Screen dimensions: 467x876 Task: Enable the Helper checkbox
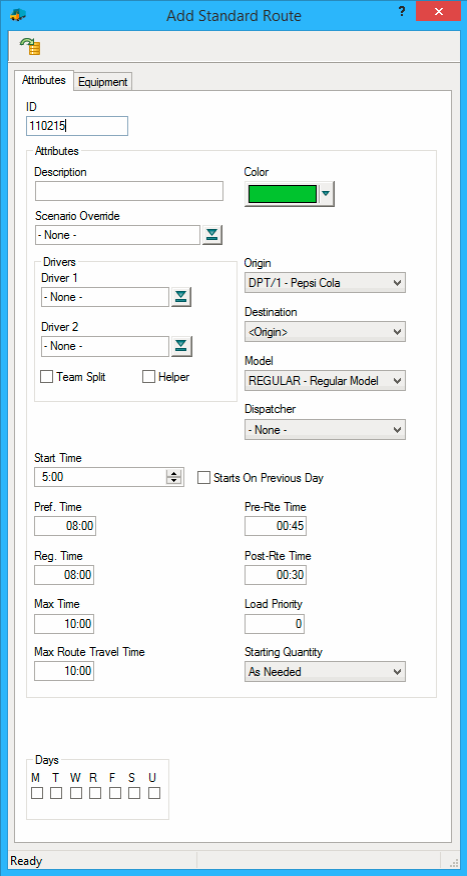click(148, 377)
